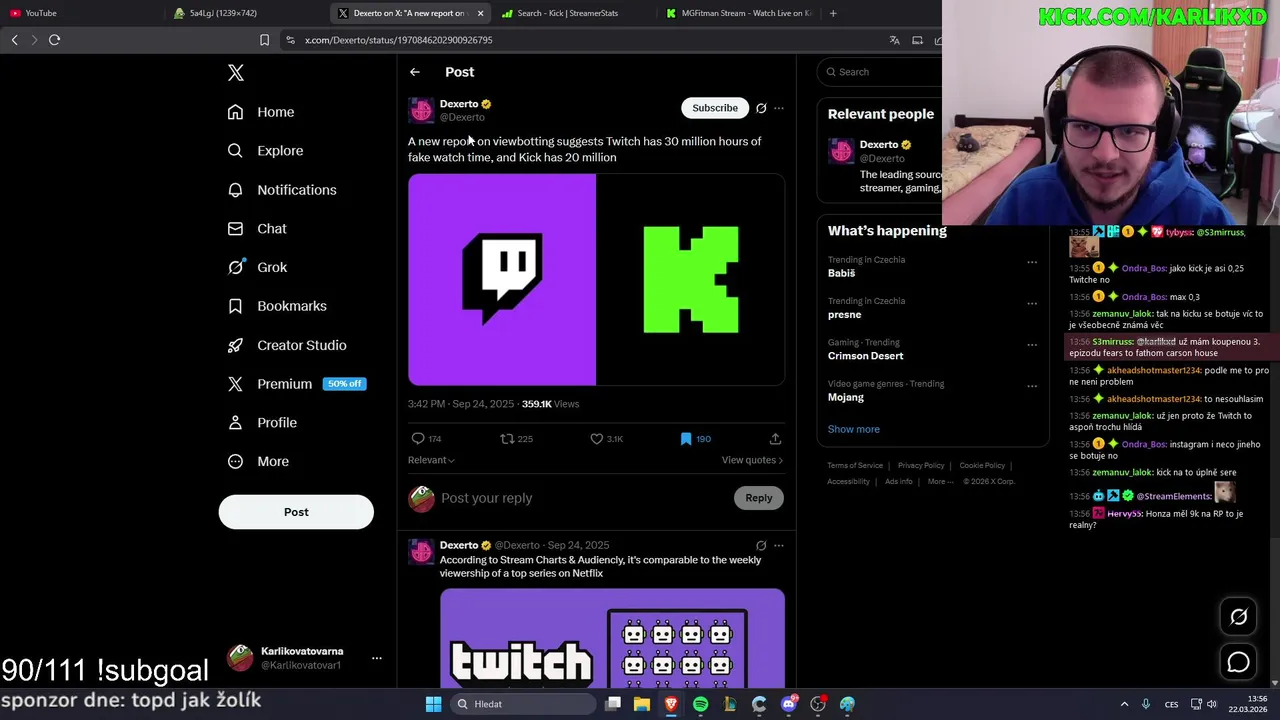Open Discord from the taskbar

point(789,704)
